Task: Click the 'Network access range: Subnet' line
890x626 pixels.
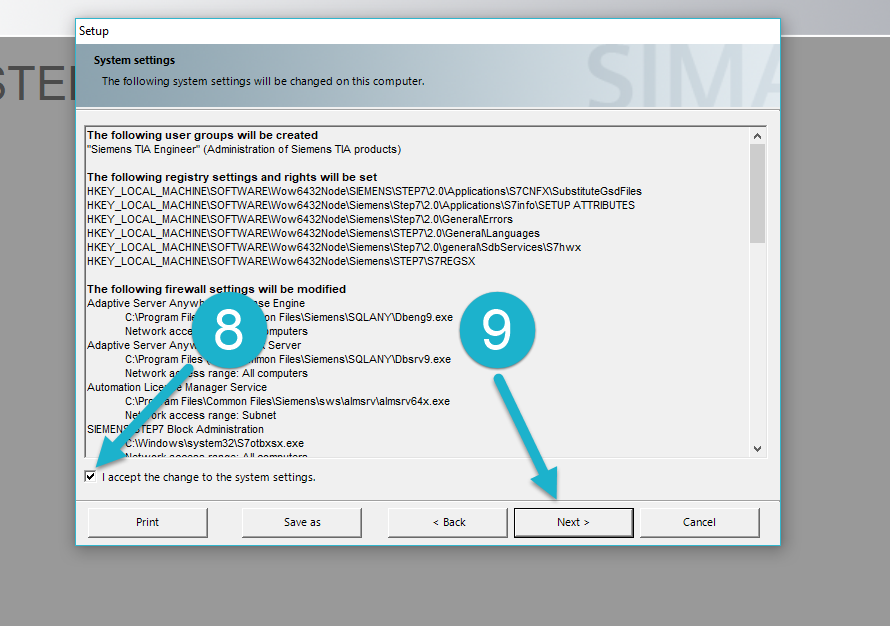Action: coord(200,415)
